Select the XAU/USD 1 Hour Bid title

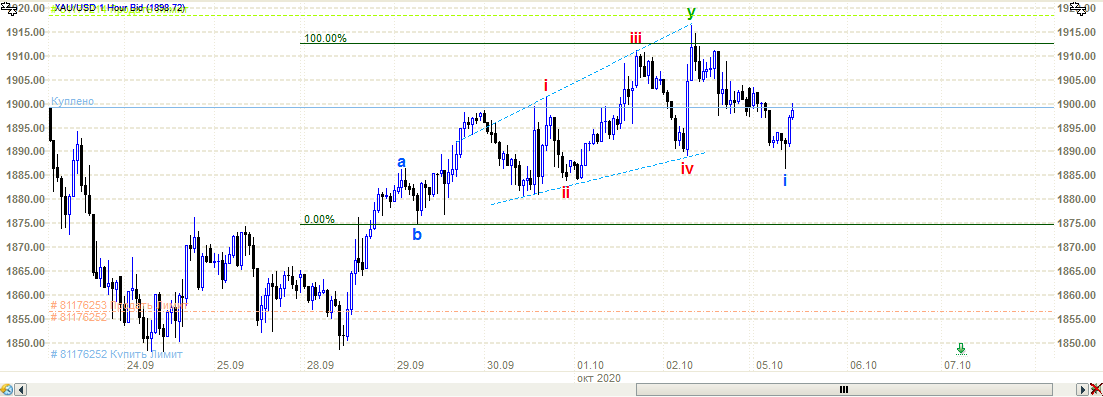click(x=119, y=7)
